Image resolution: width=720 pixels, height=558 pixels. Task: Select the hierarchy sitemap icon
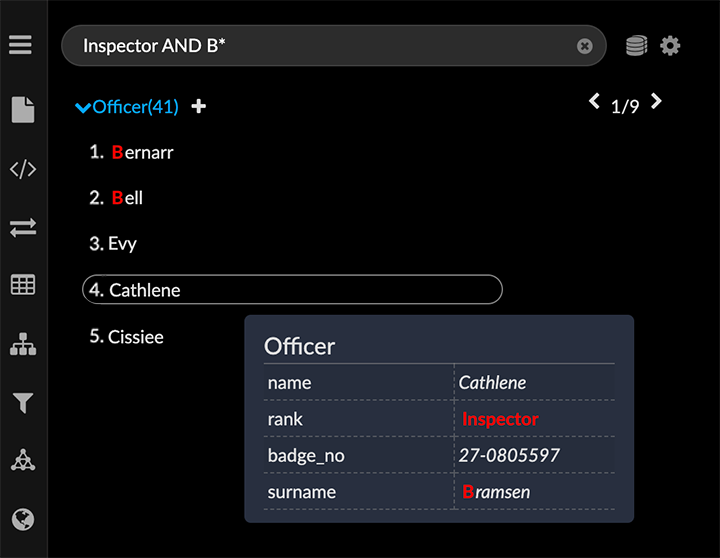tap(22, 345)
